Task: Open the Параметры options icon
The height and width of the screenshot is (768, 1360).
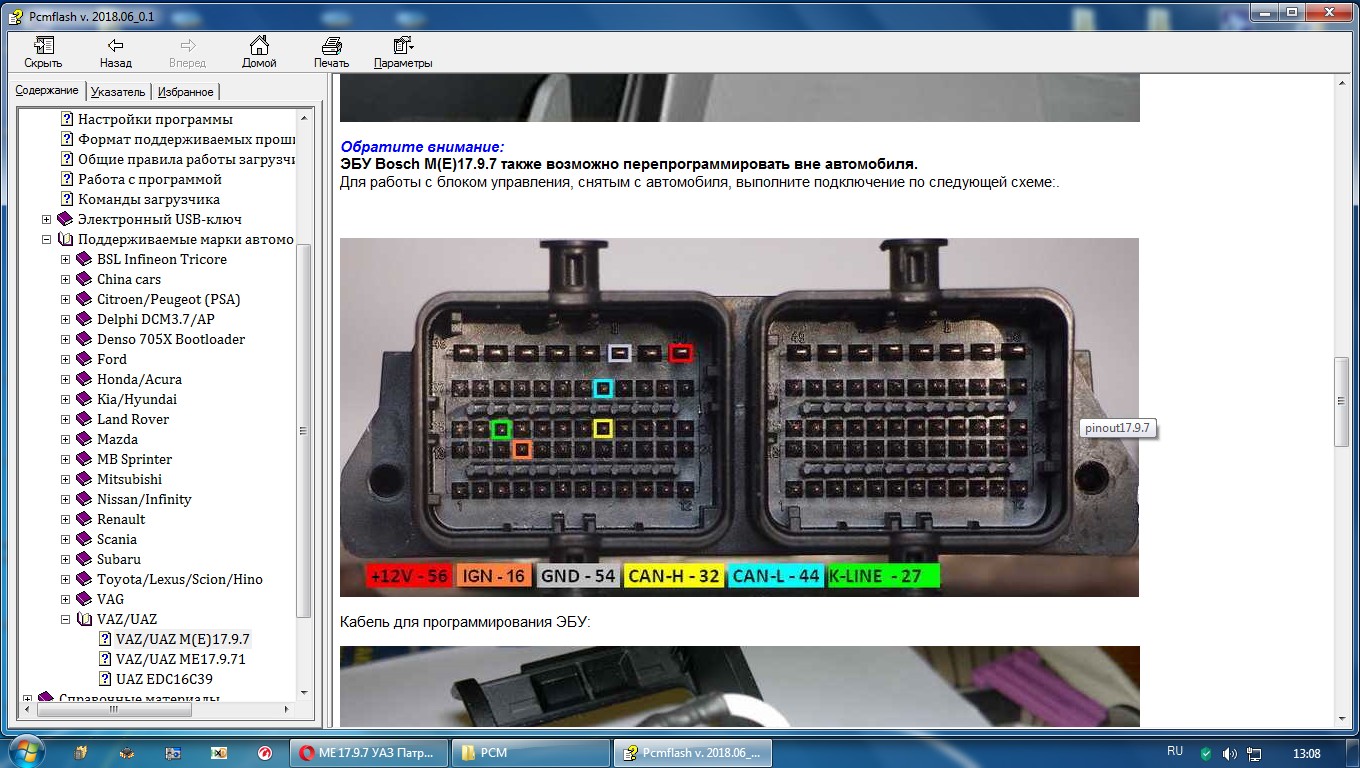Action: 403,46
